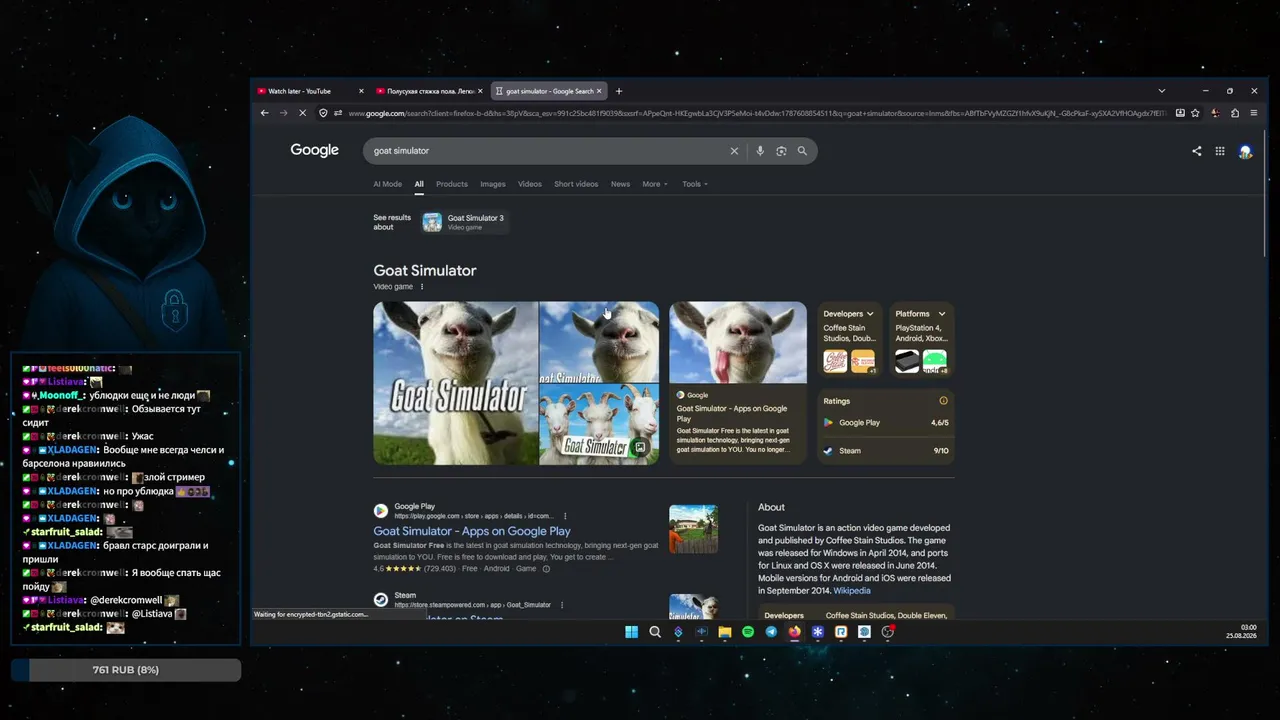Switch to the Watch later - YouTube tab

click(x=309, y=91)
